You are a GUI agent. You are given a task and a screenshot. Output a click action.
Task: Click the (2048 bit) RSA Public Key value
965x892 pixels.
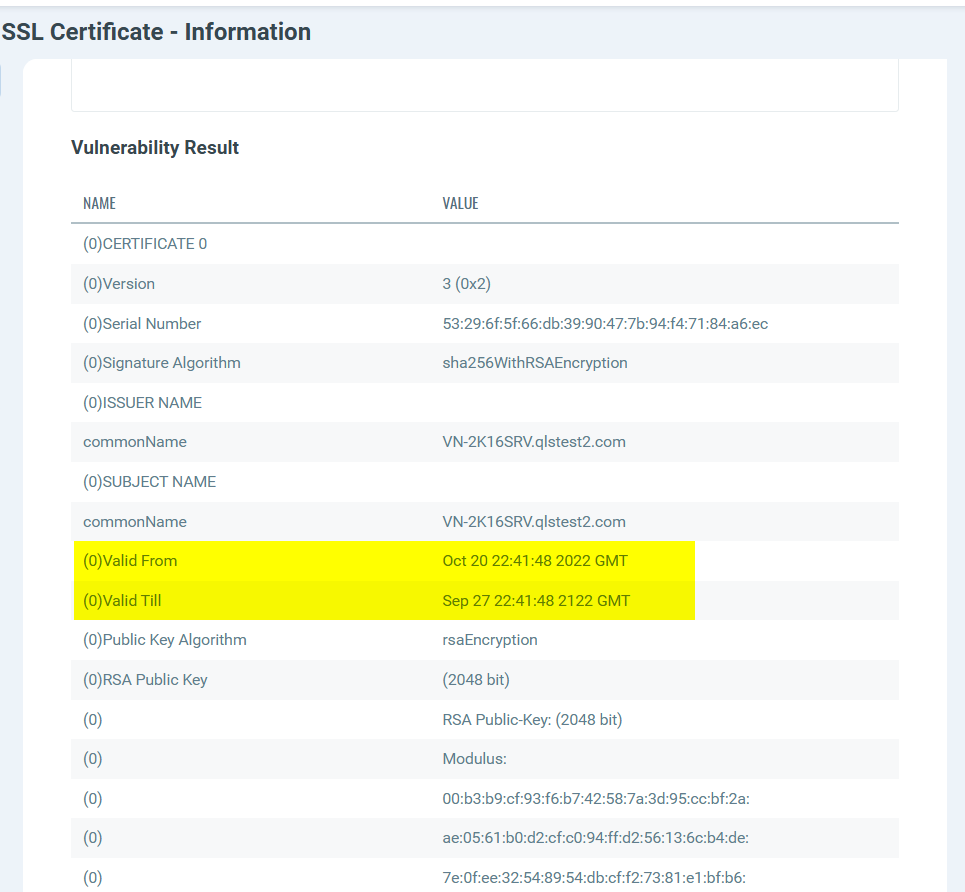[x=476, y=679]
